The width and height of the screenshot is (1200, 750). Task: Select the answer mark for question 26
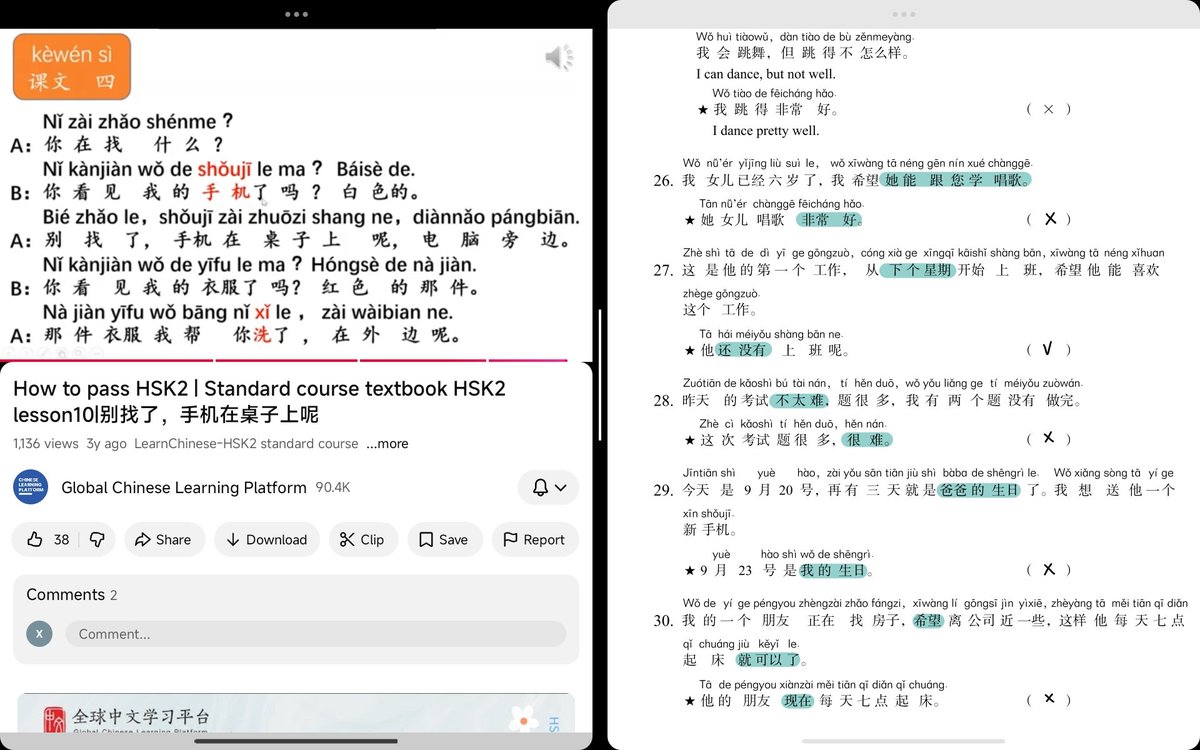tap(1050, 219)
